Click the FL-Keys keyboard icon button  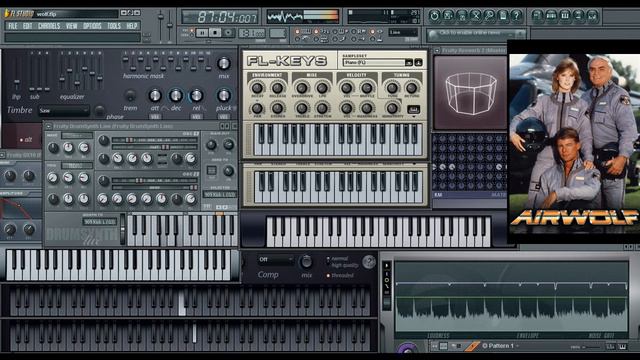click(x=413, y=109)
